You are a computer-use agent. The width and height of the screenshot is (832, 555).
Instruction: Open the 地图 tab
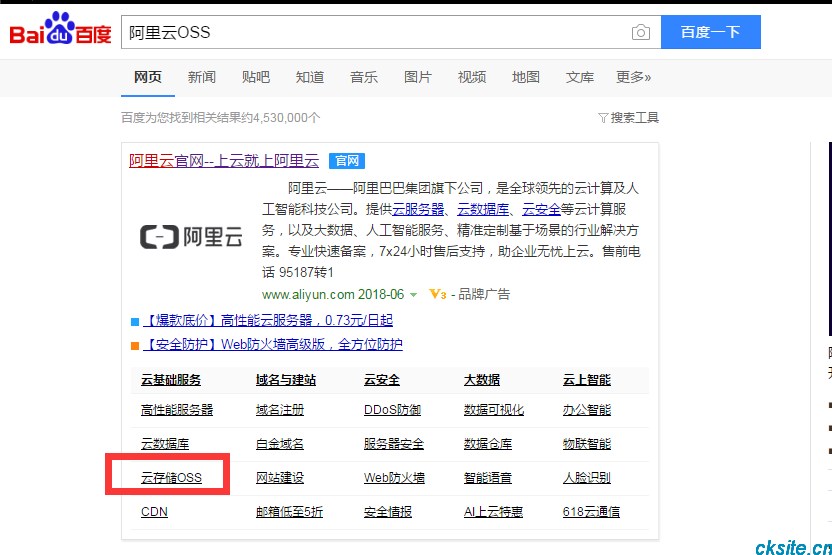coord(526,77)
